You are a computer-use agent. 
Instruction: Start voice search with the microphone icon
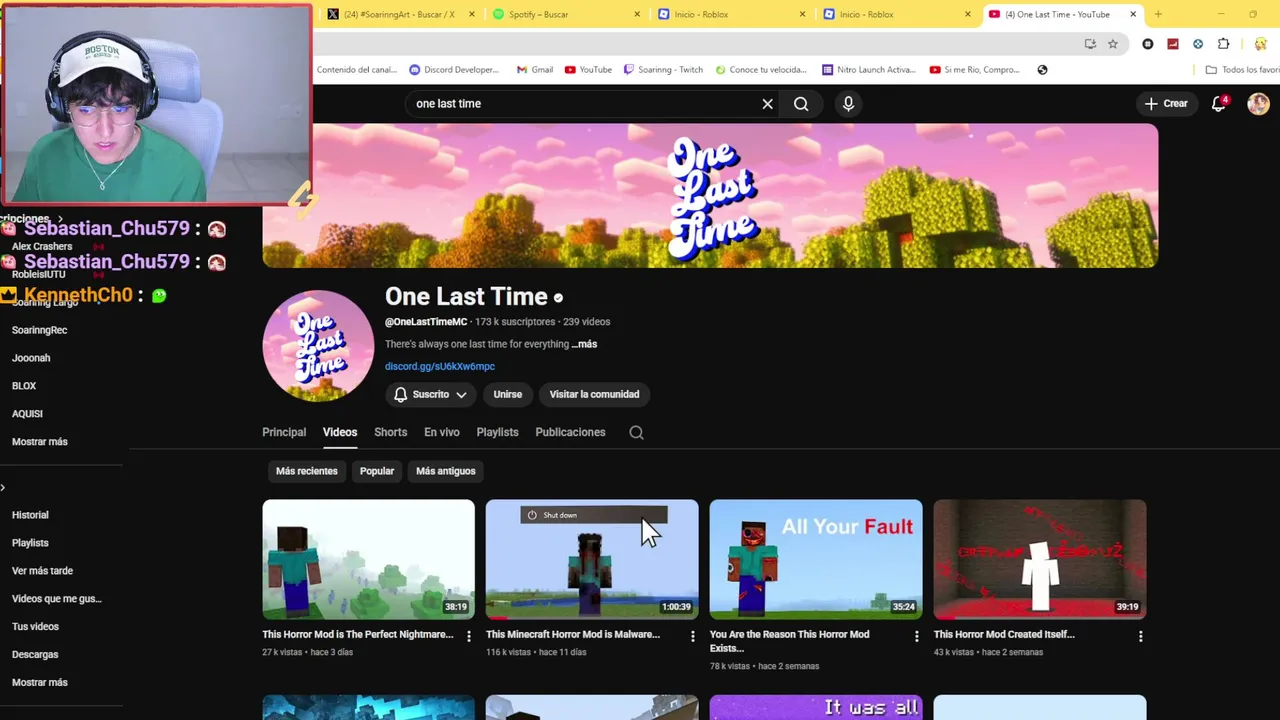coord(848,104)
